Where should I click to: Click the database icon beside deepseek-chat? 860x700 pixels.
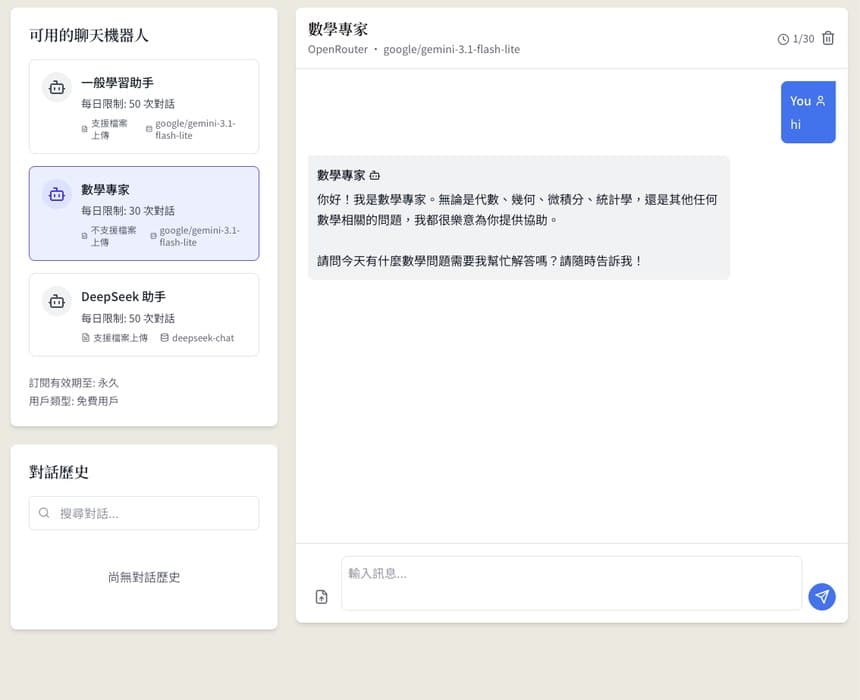(x=164, y=338)
